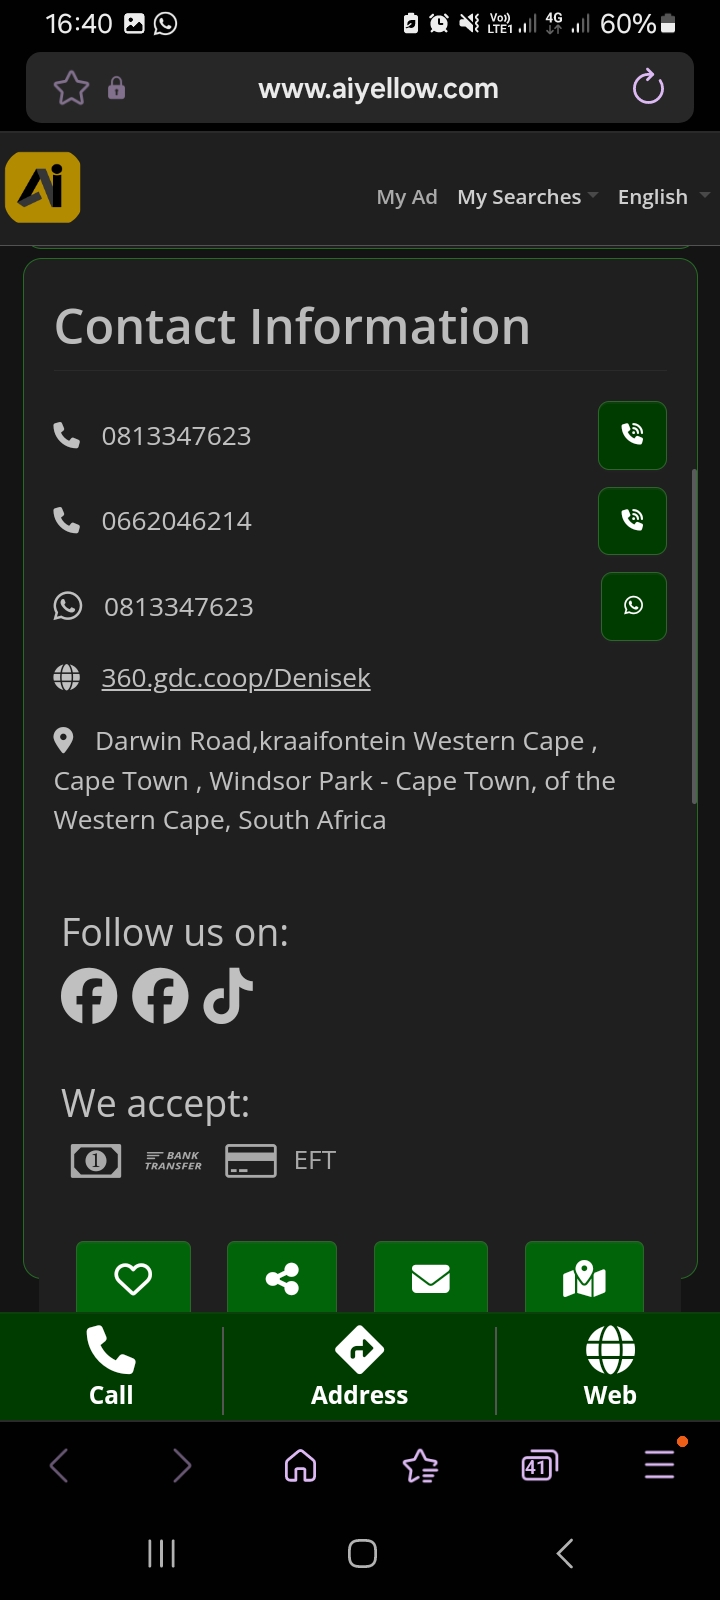This screenshot has height=1600, width=720.
Task: Share this listing
Action: pos(282,1277)
